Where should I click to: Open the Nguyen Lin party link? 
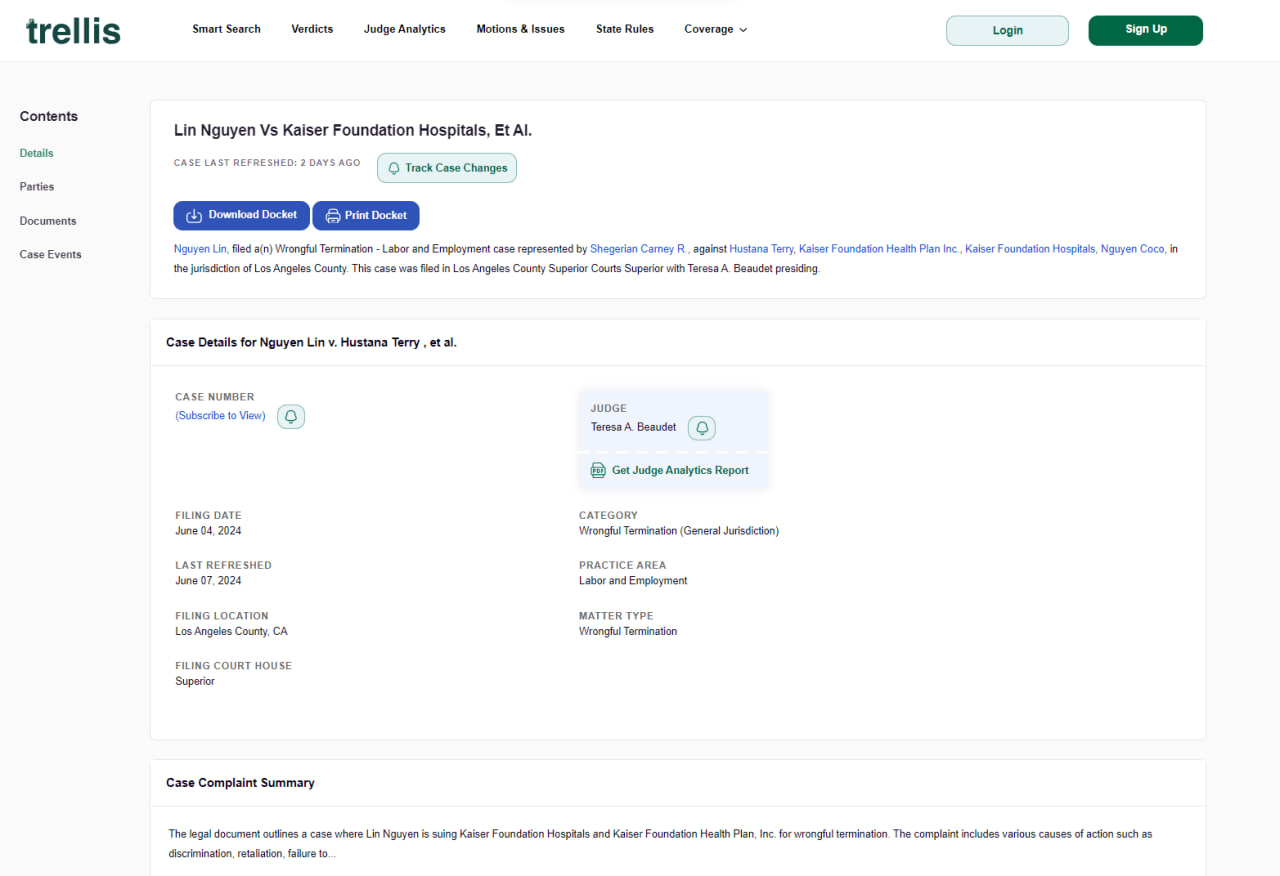(201, 249)
